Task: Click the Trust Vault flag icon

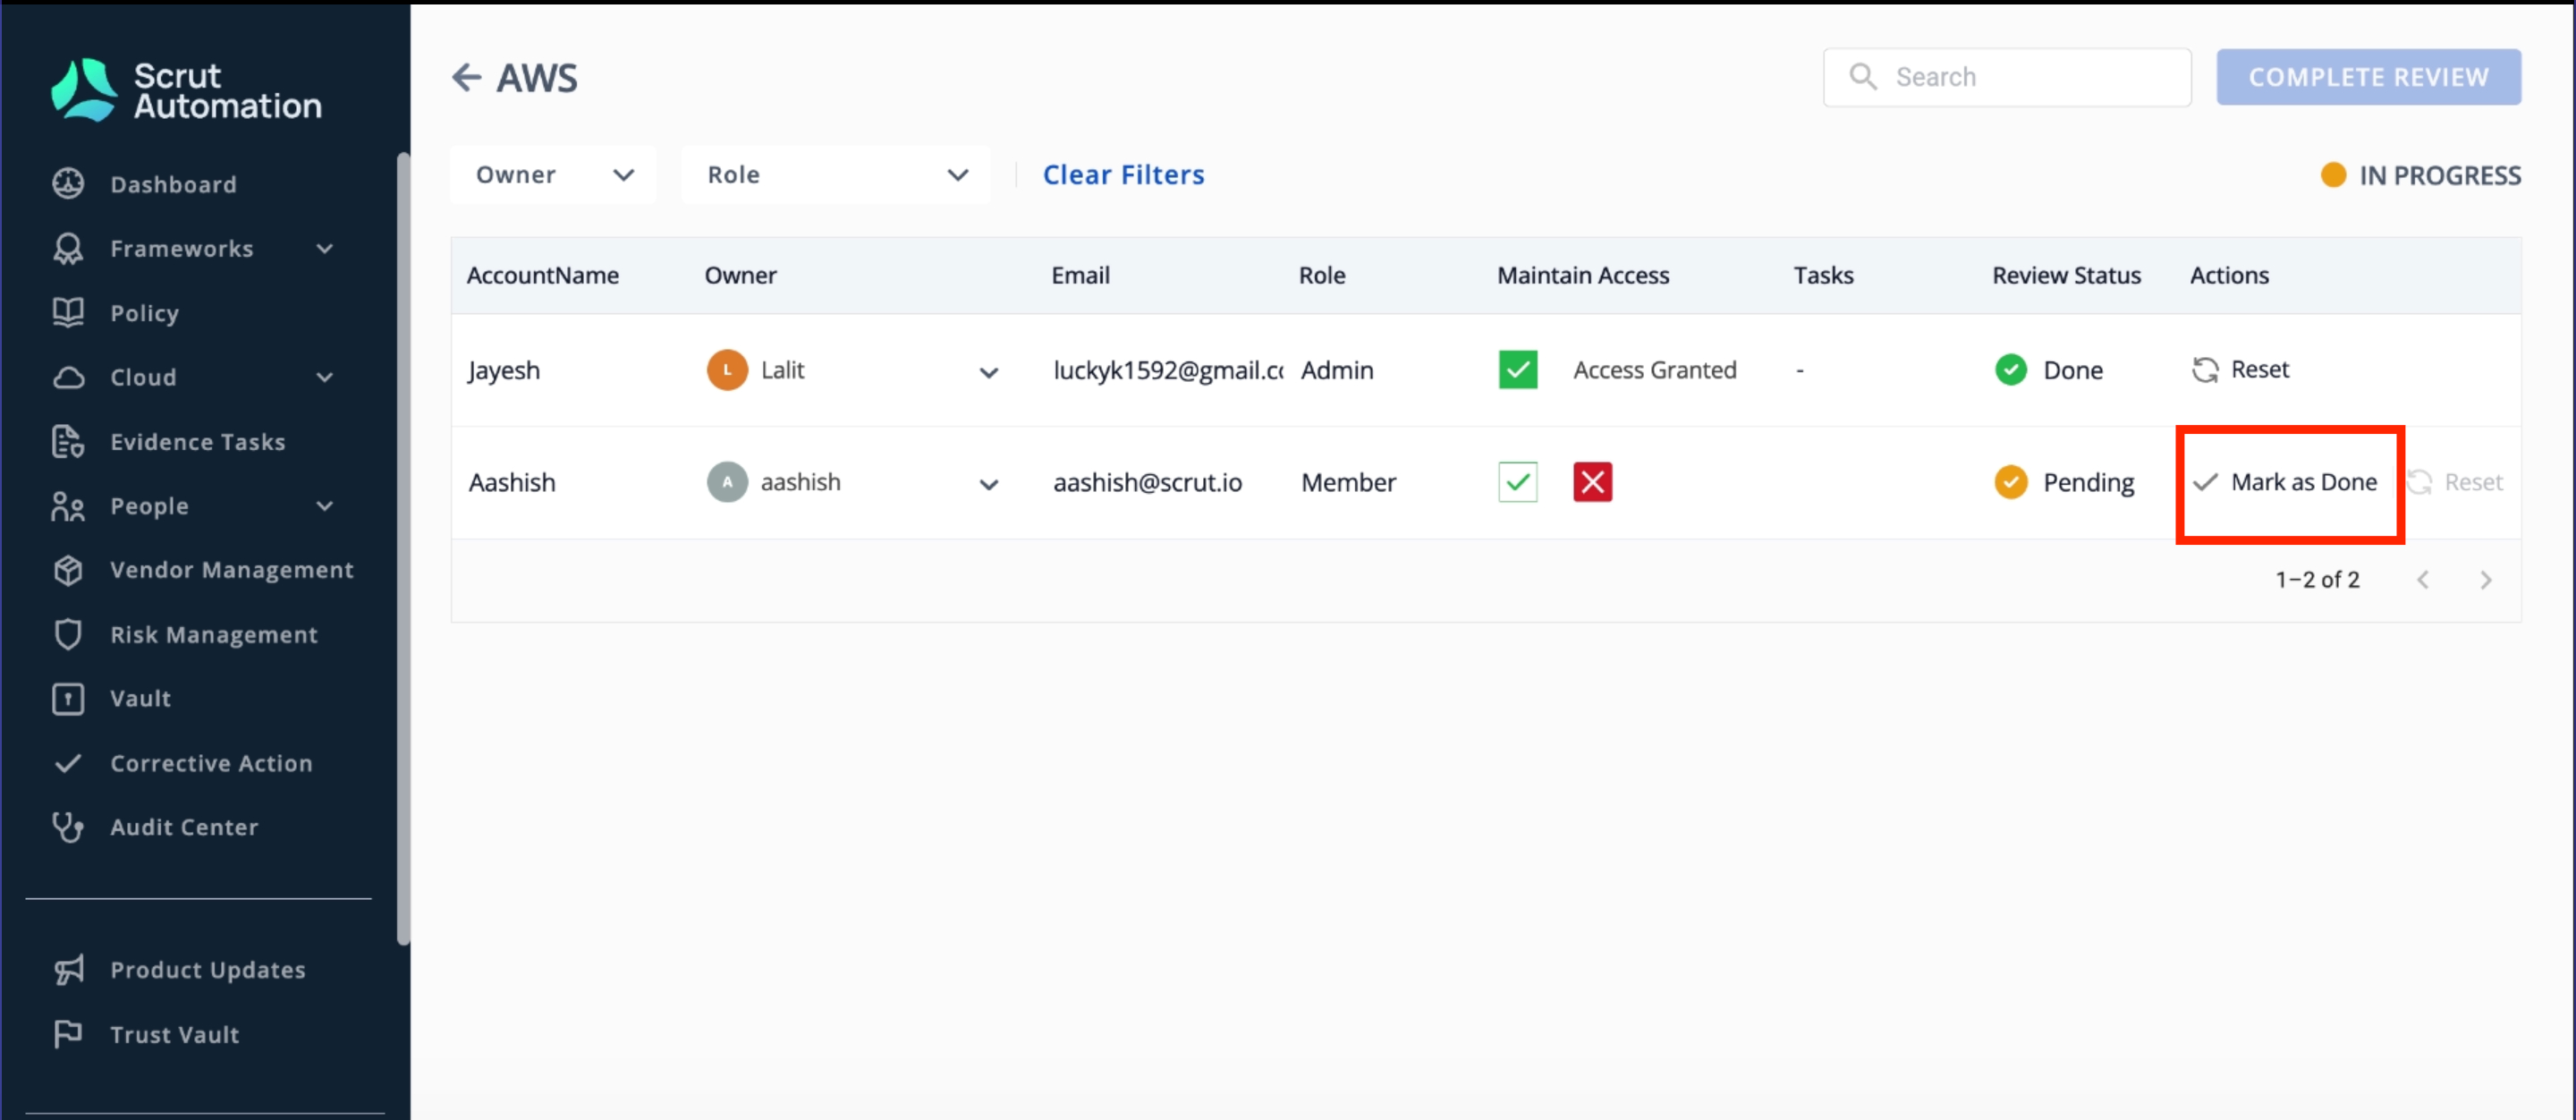Action: [68, 1034]
